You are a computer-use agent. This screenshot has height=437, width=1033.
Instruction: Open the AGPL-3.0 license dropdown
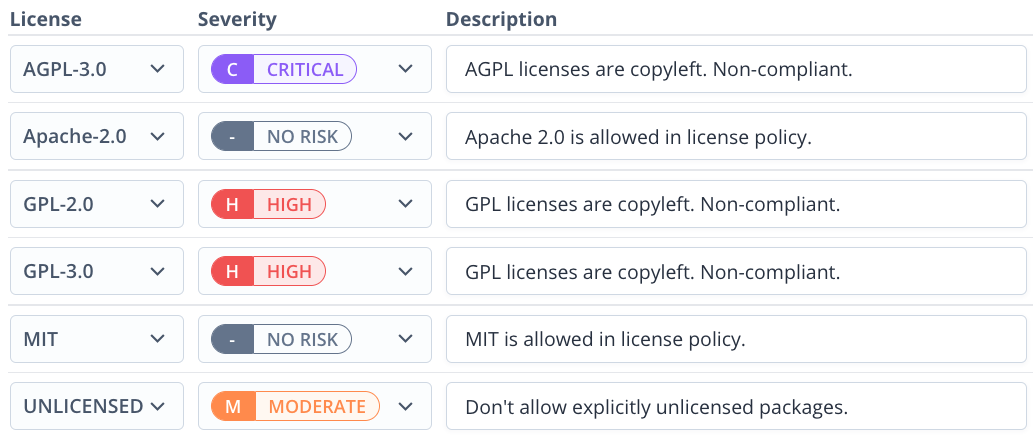click(97, 69)
